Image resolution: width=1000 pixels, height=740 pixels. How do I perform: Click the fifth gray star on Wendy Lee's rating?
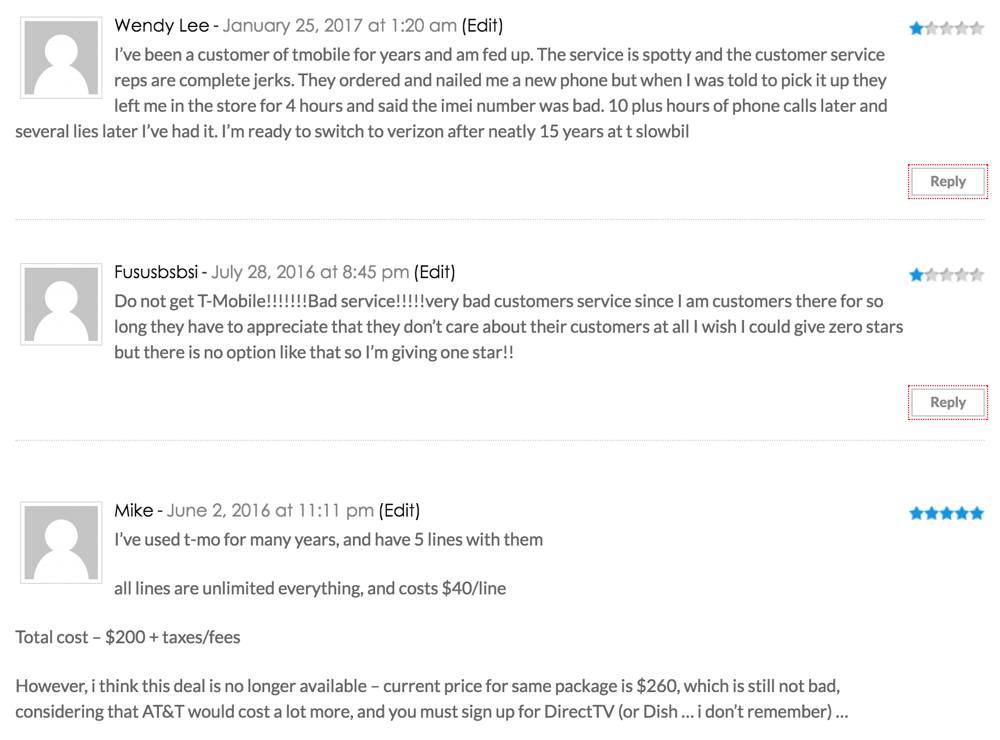(x=976, y=28)
